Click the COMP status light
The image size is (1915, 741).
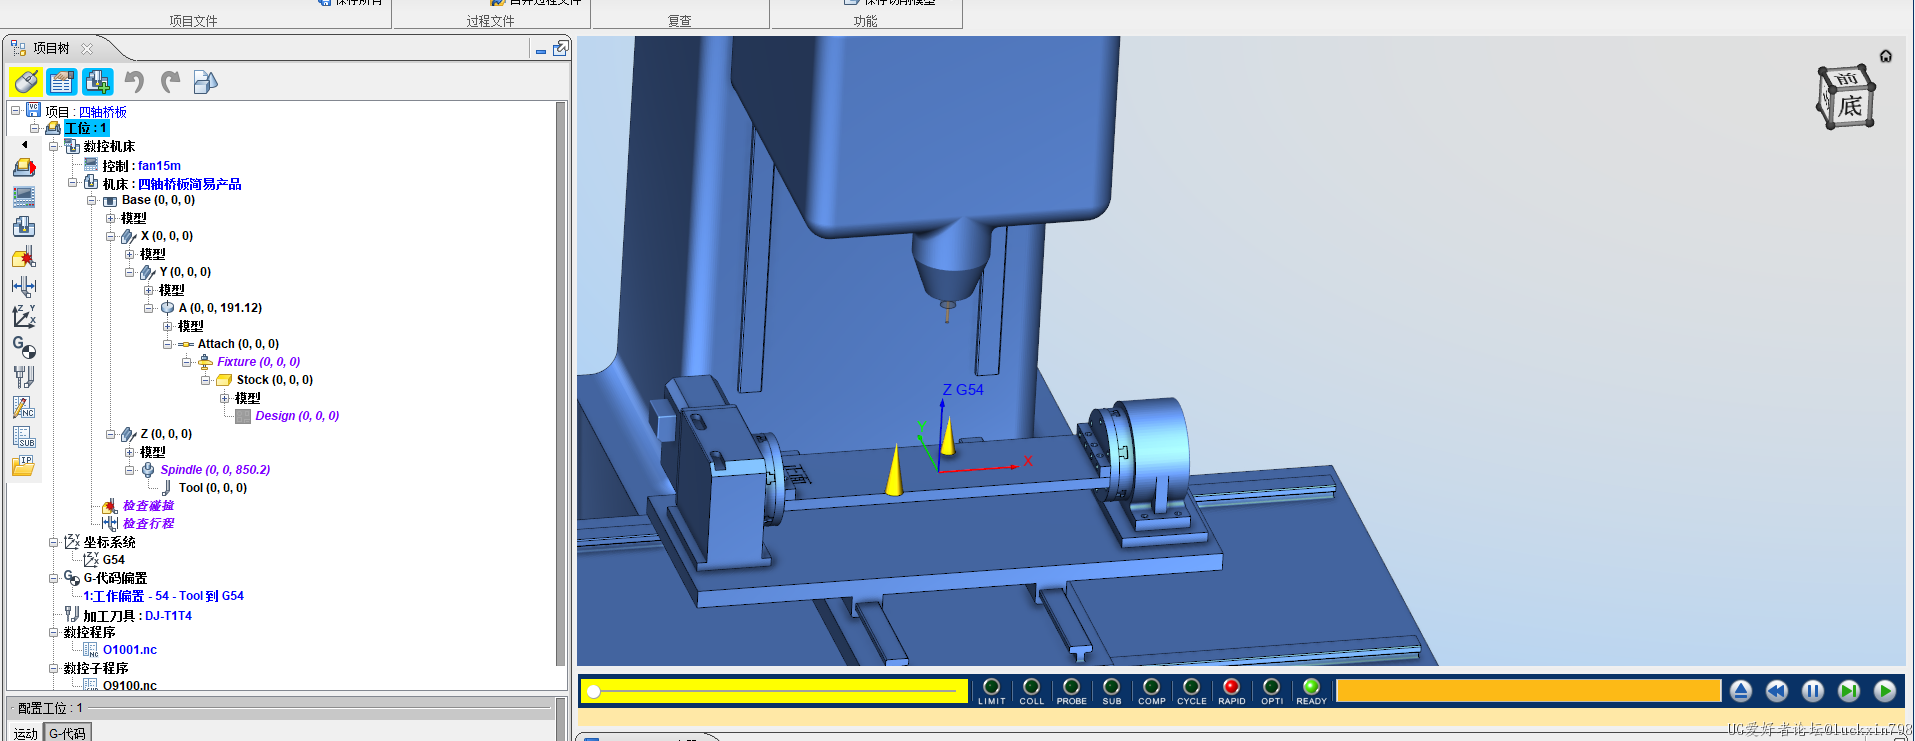(x=1152, y=687)
